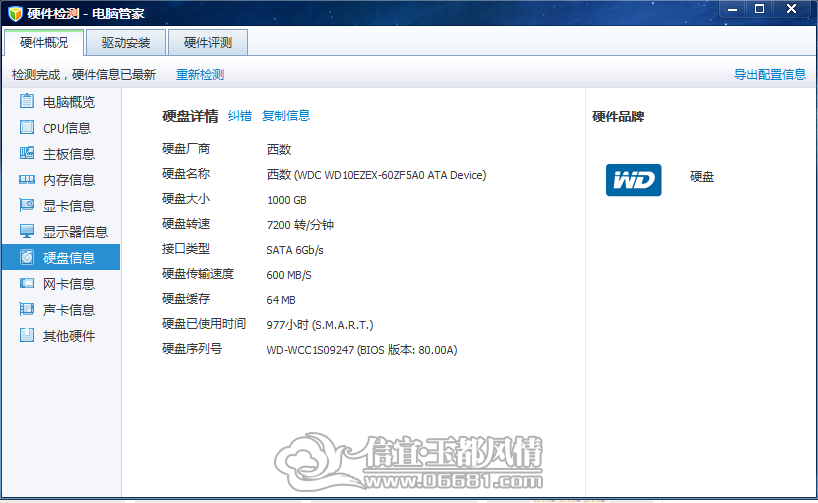This screenshot has height=503, width=818.
Task: Click the 硬盘详情 heading
Action: (190, 116)
